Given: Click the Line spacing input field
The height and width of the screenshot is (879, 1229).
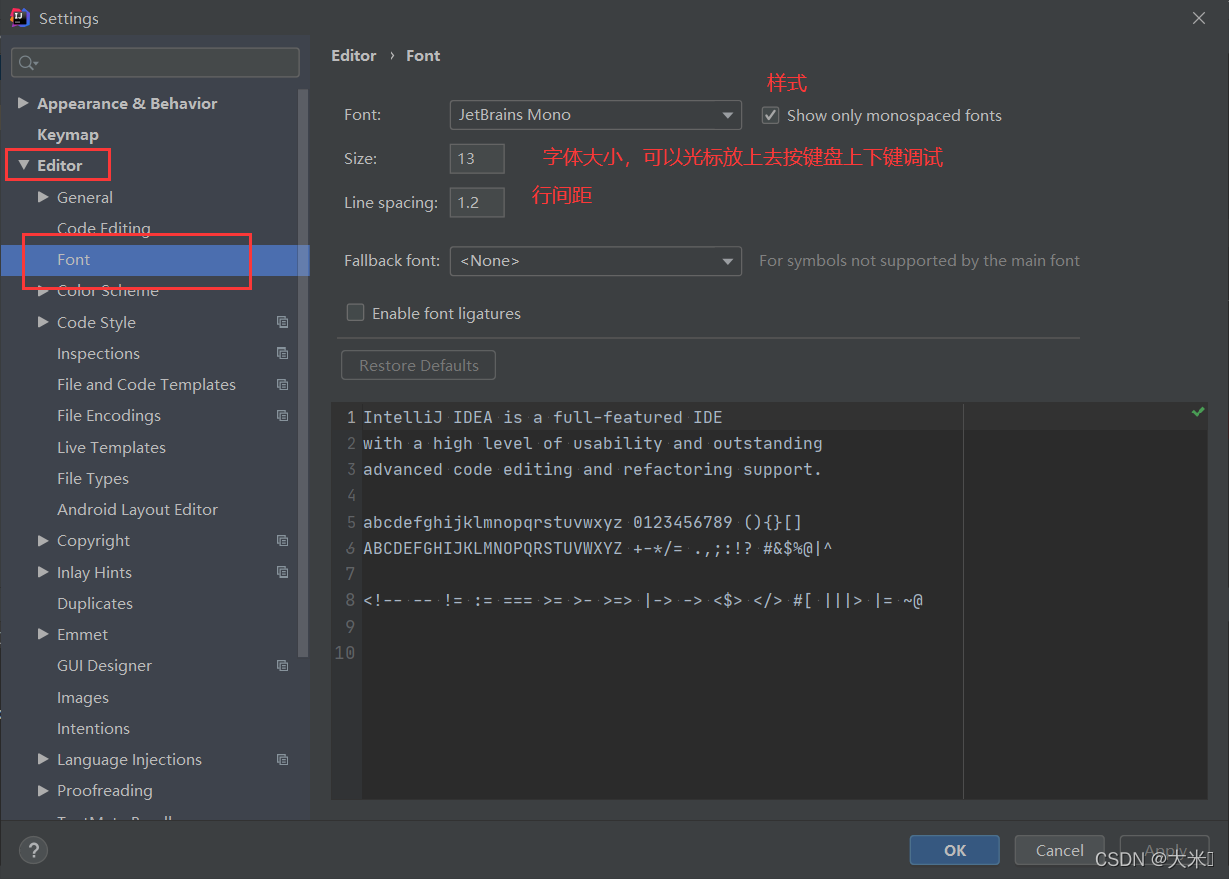Looking at the screenshot, I should coord(477,202).
